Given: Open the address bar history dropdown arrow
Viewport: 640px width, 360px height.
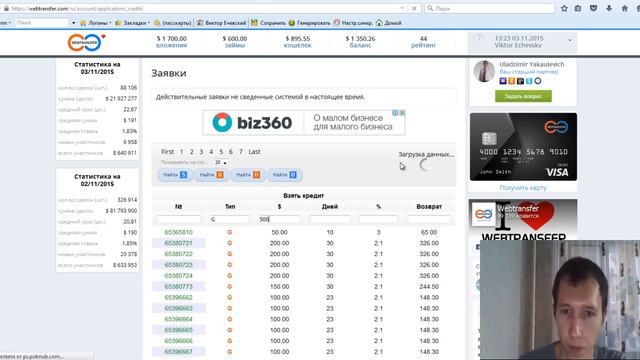Looking at the screenshot, I should tap(402, 8).
